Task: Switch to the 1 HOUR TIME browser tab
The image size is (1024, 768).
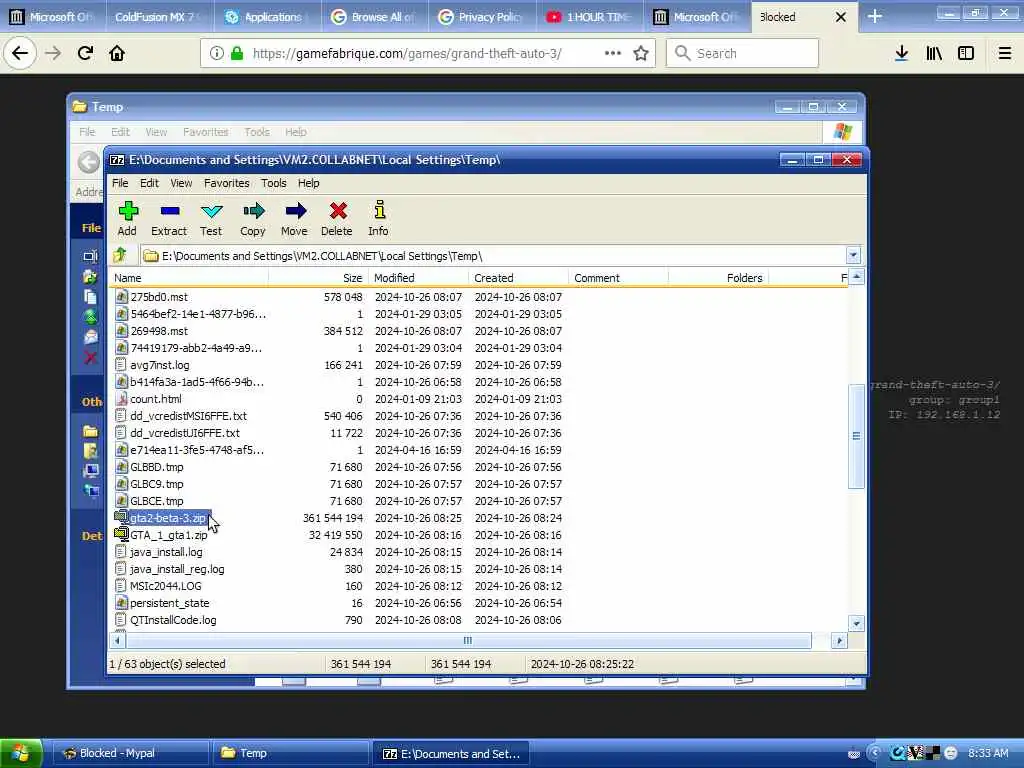Action: pyautogui.click(x=589, y=17)
